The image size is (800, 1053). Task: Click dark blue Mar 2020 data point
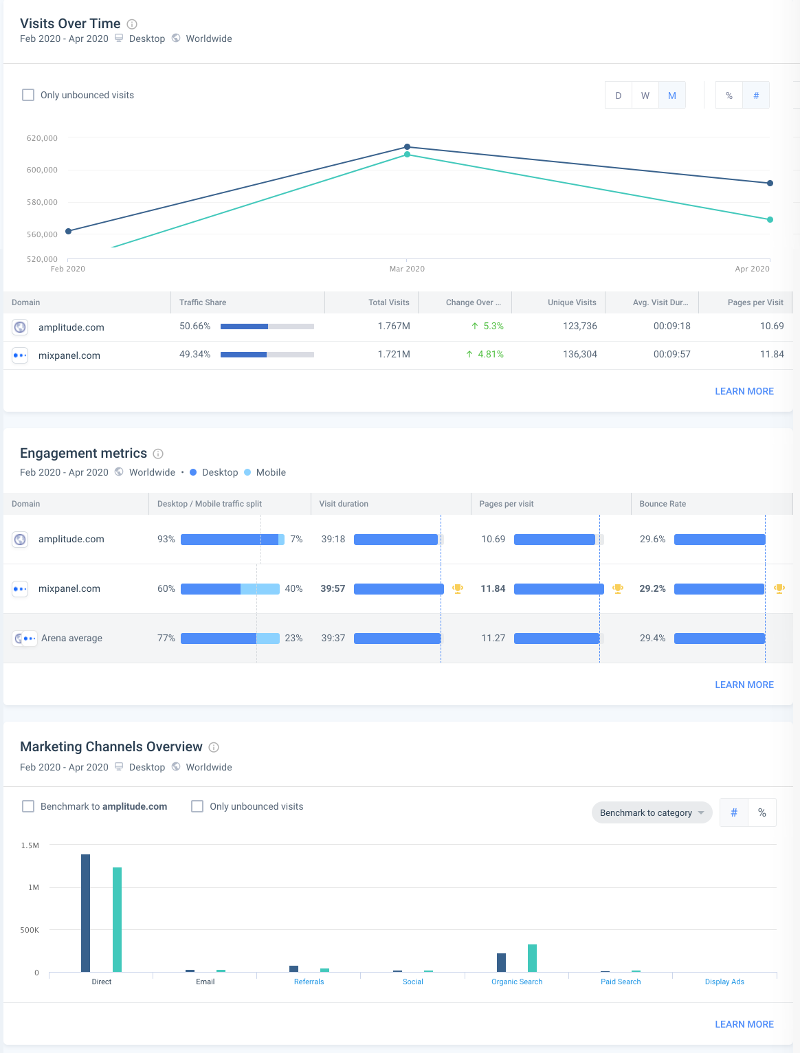click(x=407, y=147)
